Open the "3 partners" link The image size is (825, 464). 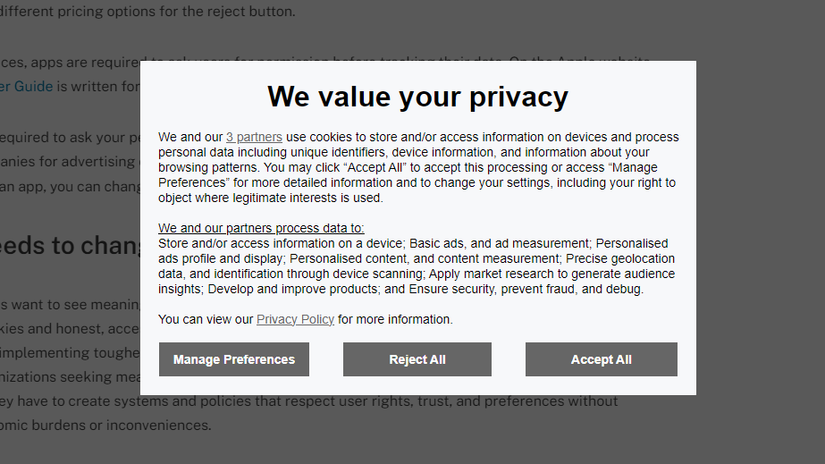pos(254,137)
